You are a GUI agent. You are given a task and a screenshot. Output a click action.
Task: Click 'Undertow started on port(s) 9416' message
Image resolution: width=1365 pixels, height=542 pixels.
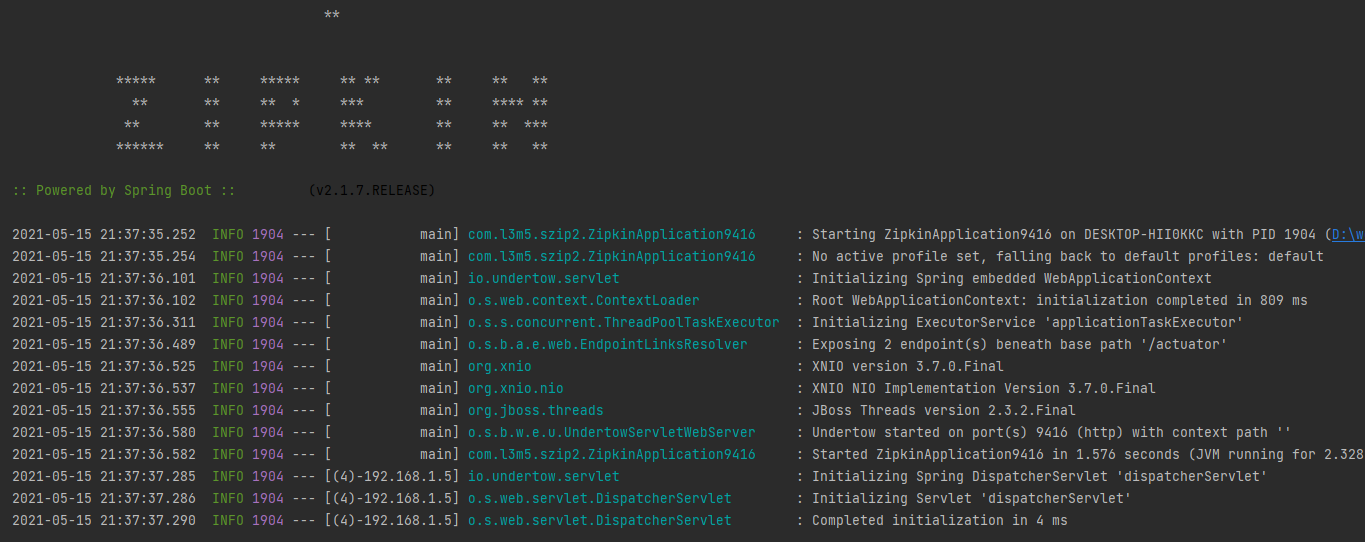pyautogui.click(x=1051, y=433)
